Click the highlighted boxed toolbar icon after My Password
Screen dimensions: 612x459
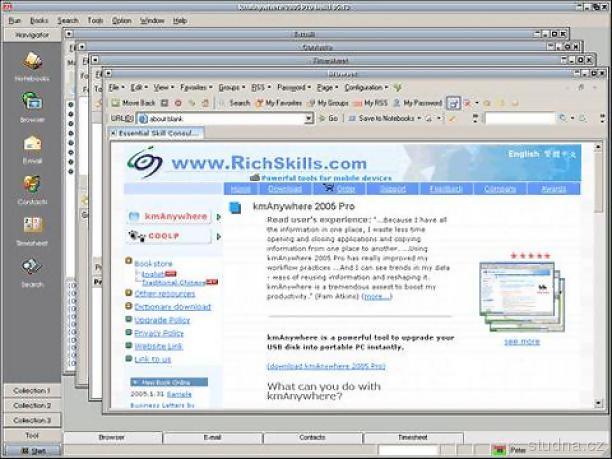pos(454,103)
